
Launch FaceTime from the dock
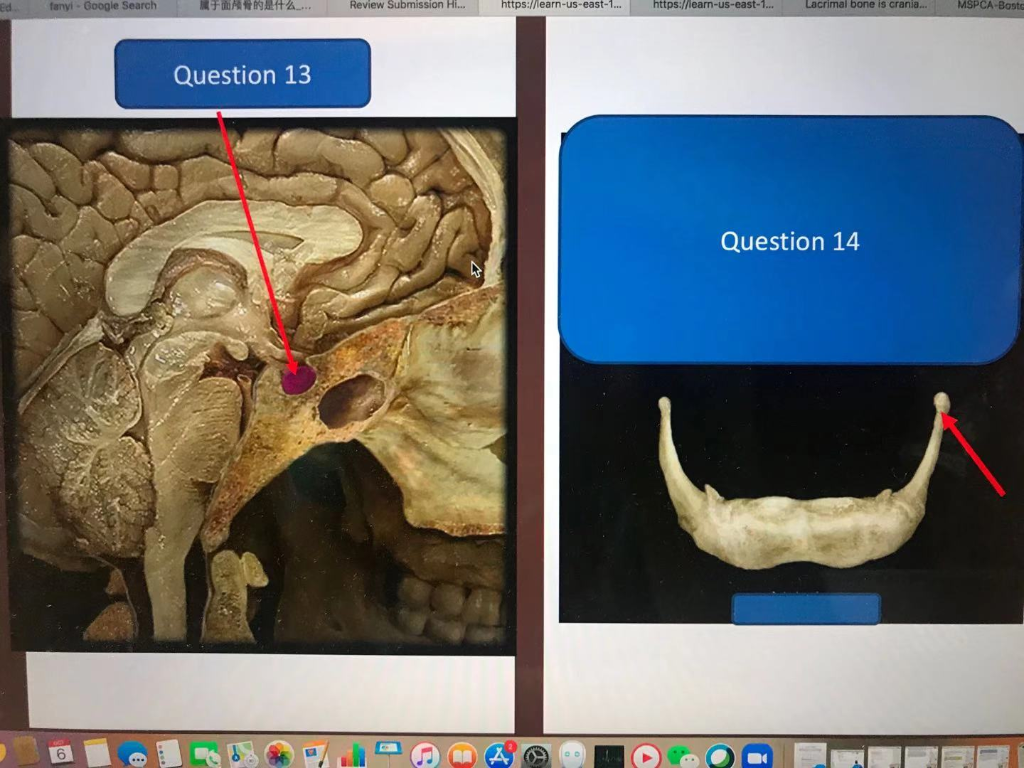(204, 755)
